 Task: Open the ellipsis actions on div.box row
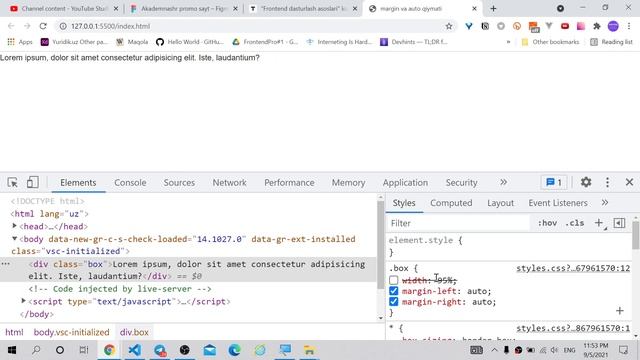[x=5, y=264]
